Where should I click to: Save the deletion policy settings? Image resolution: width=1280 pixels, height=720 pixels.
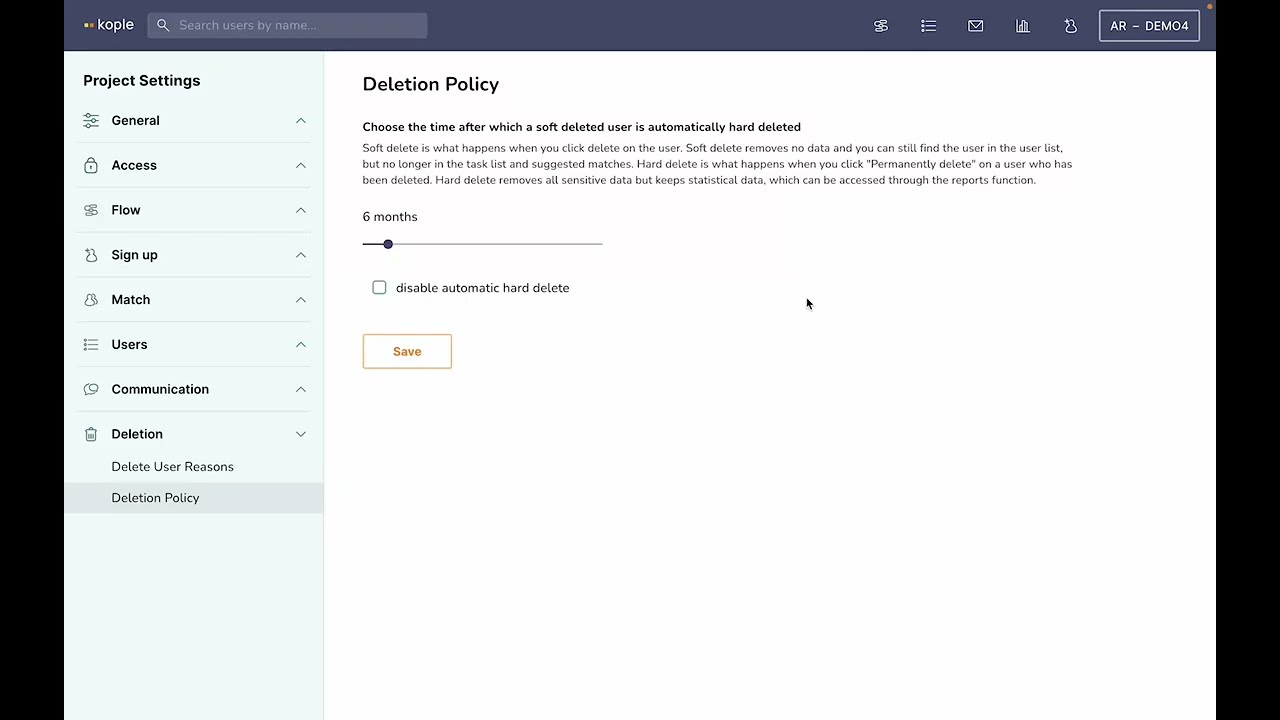coord(407,351)
